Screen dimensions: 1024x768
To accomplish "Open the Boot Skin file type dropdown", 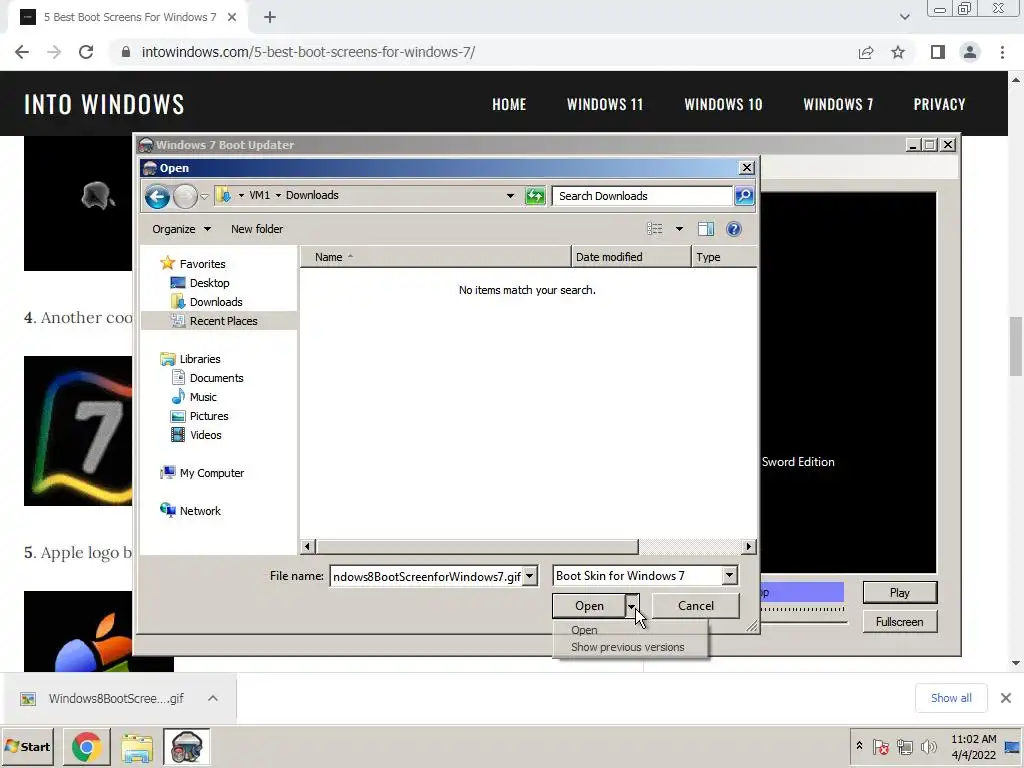I will [729, 575].
